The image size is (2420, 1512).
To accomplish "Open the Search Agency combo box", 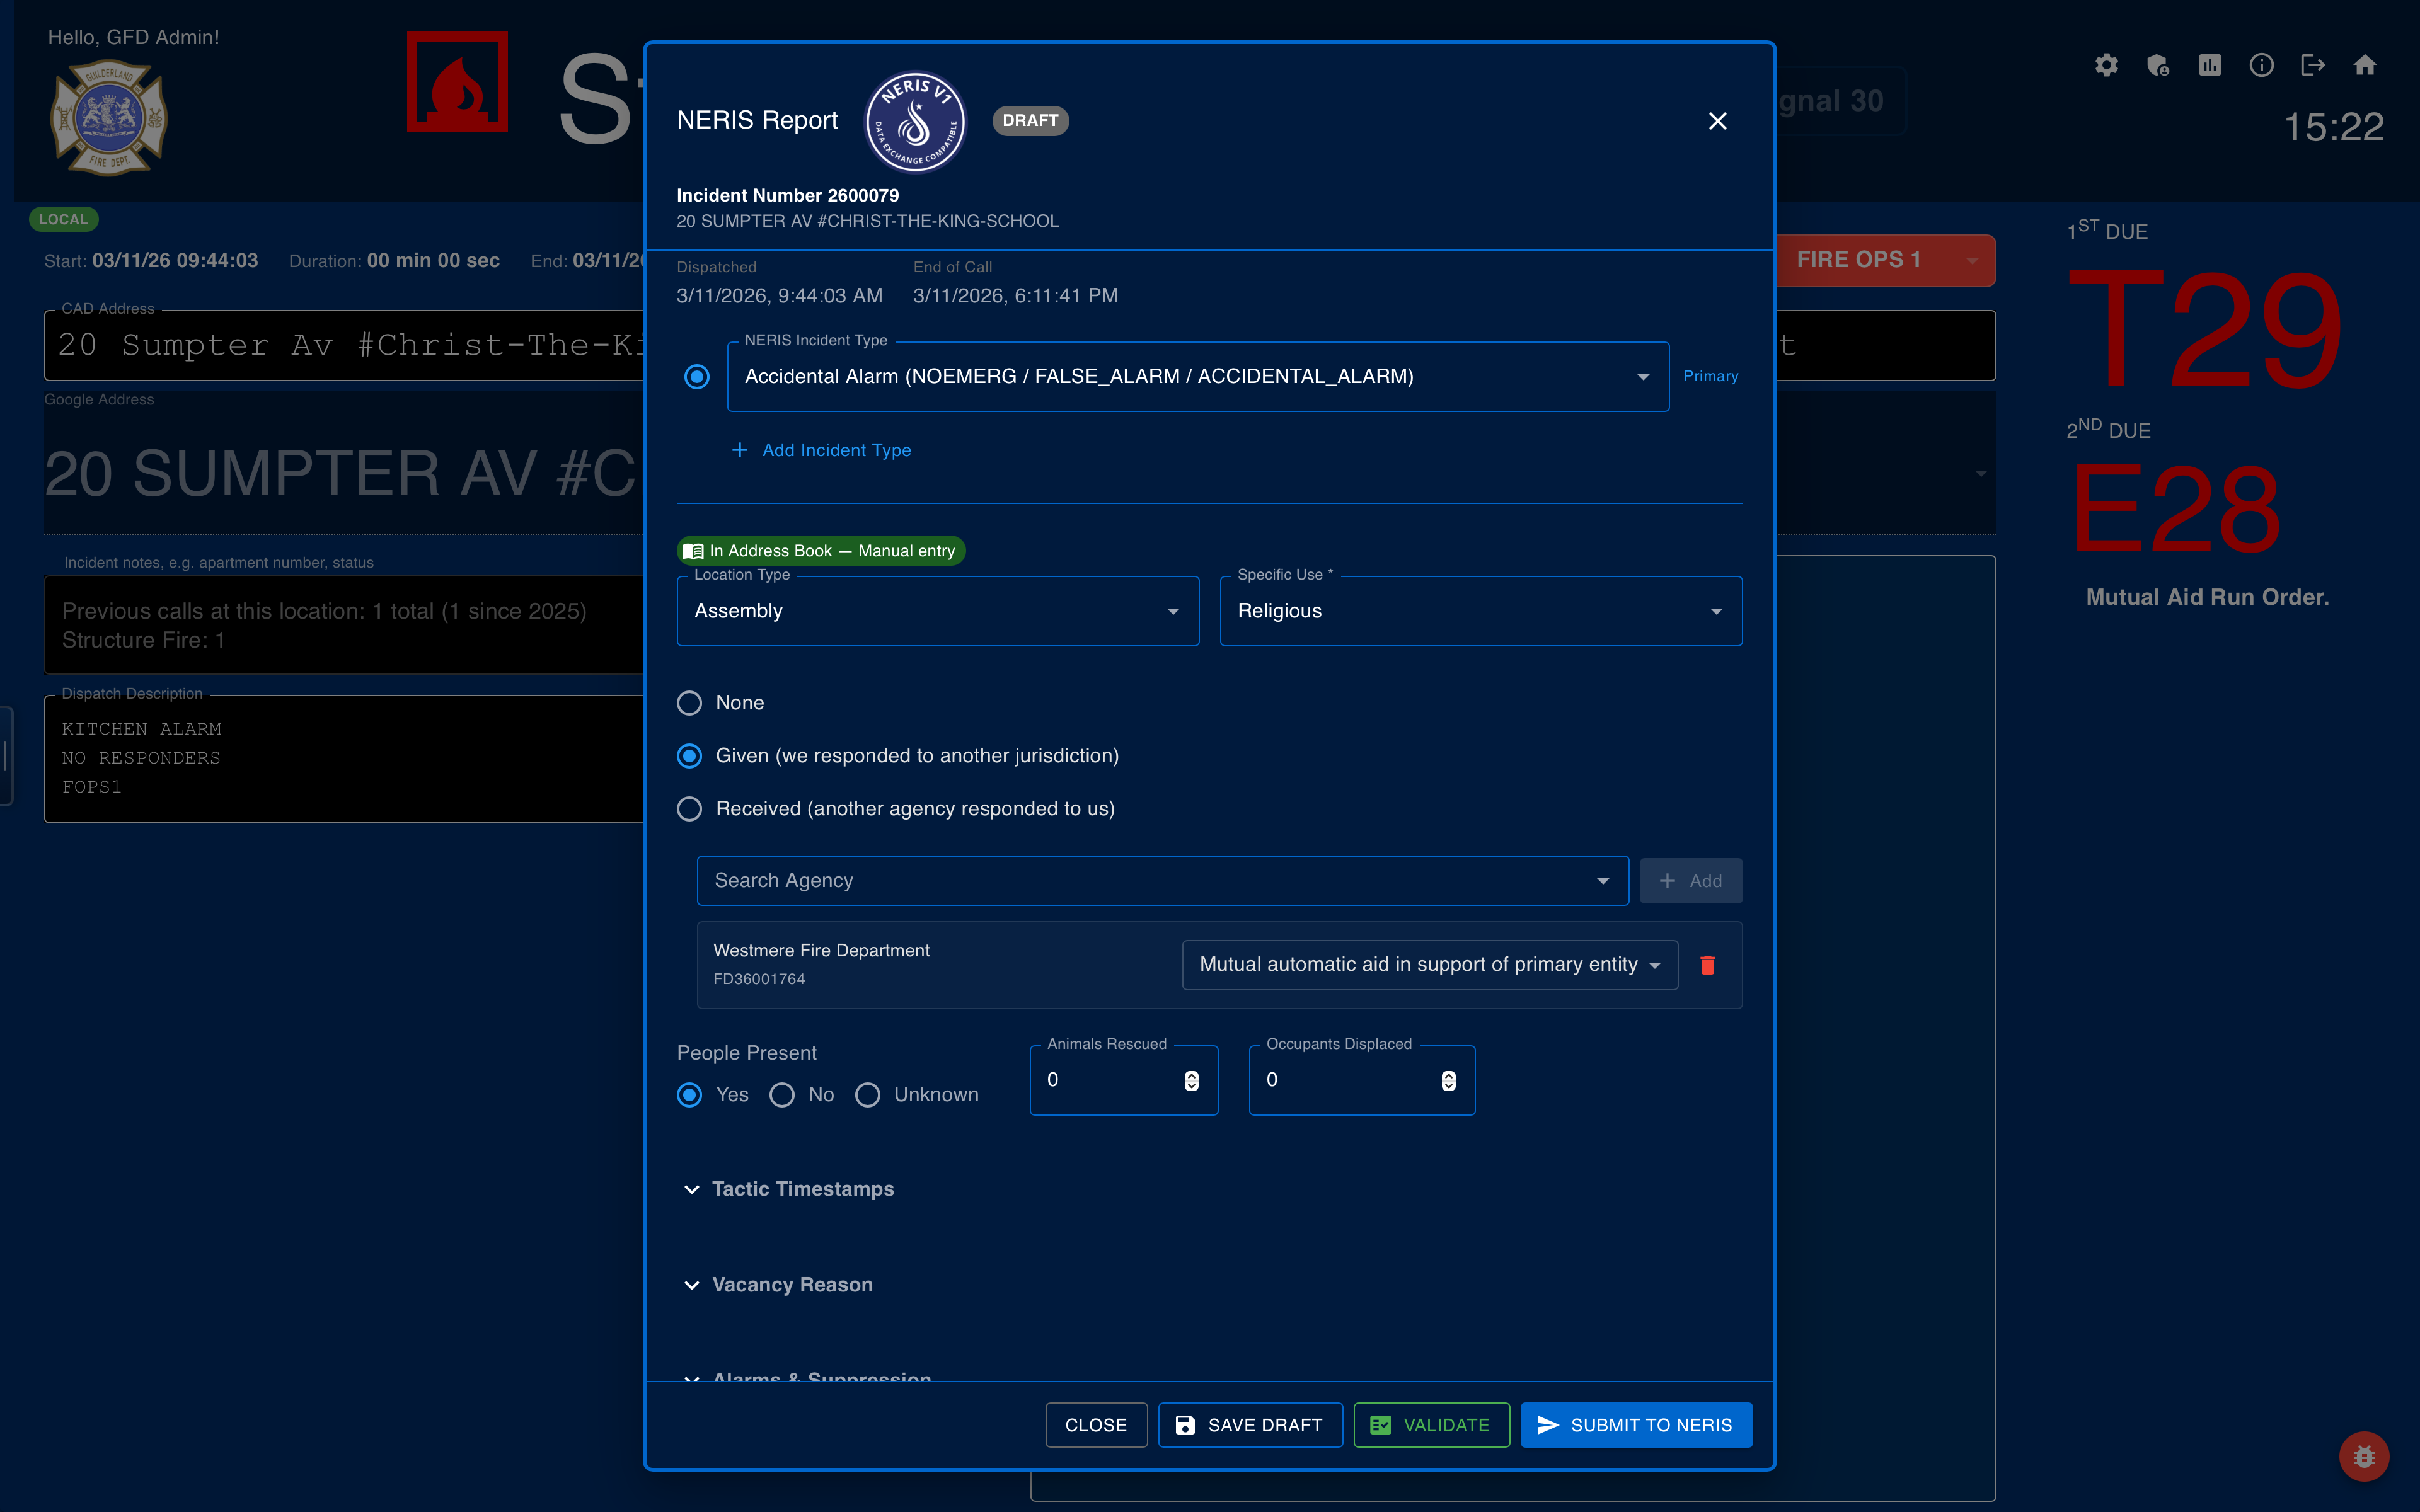I will [1162, 881].
